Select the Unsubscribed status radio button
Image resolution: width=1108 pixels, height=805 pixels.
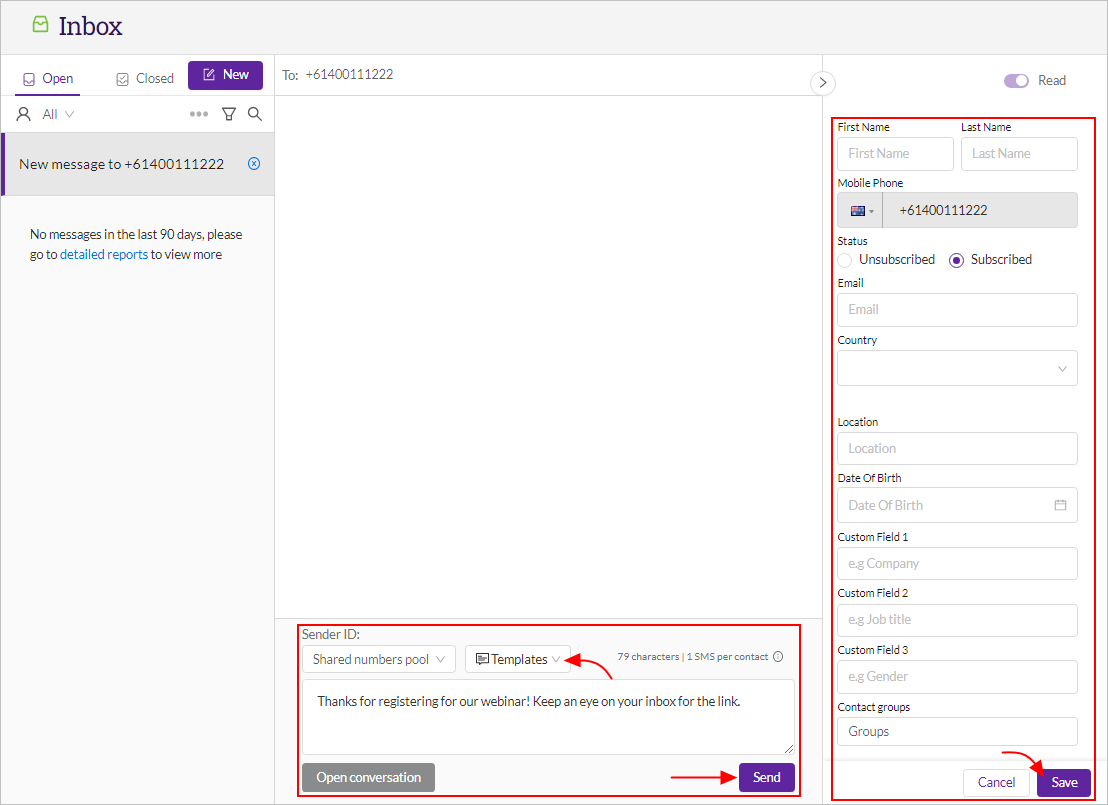point(843,259)
